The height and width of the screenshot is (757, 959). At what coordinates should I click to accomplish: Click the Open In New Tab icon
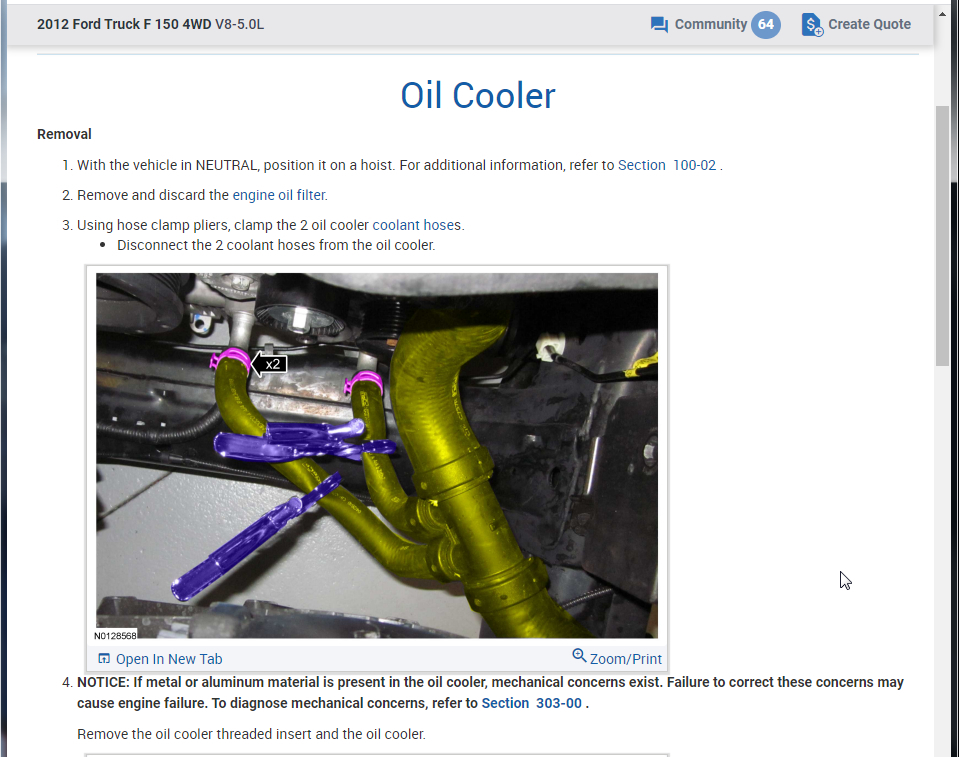(104, 659)
